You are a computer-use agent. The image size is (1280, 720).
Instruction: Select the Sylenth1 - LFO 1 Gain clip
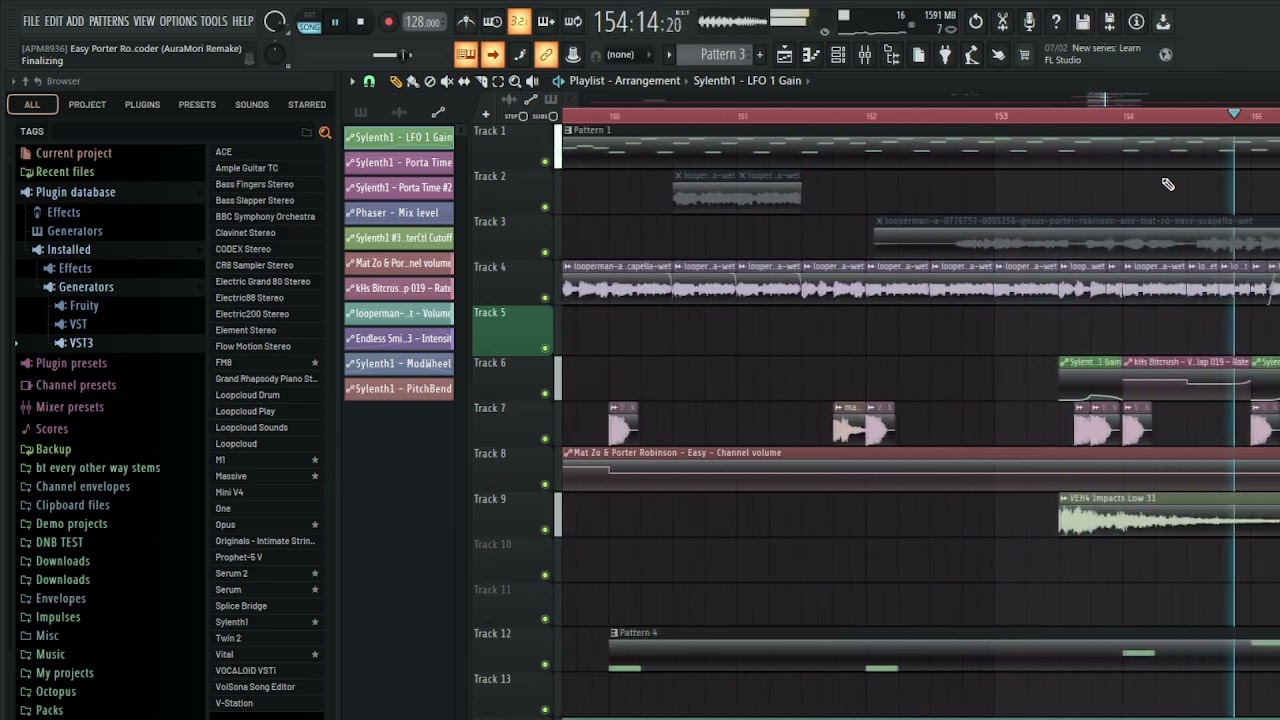399,137
